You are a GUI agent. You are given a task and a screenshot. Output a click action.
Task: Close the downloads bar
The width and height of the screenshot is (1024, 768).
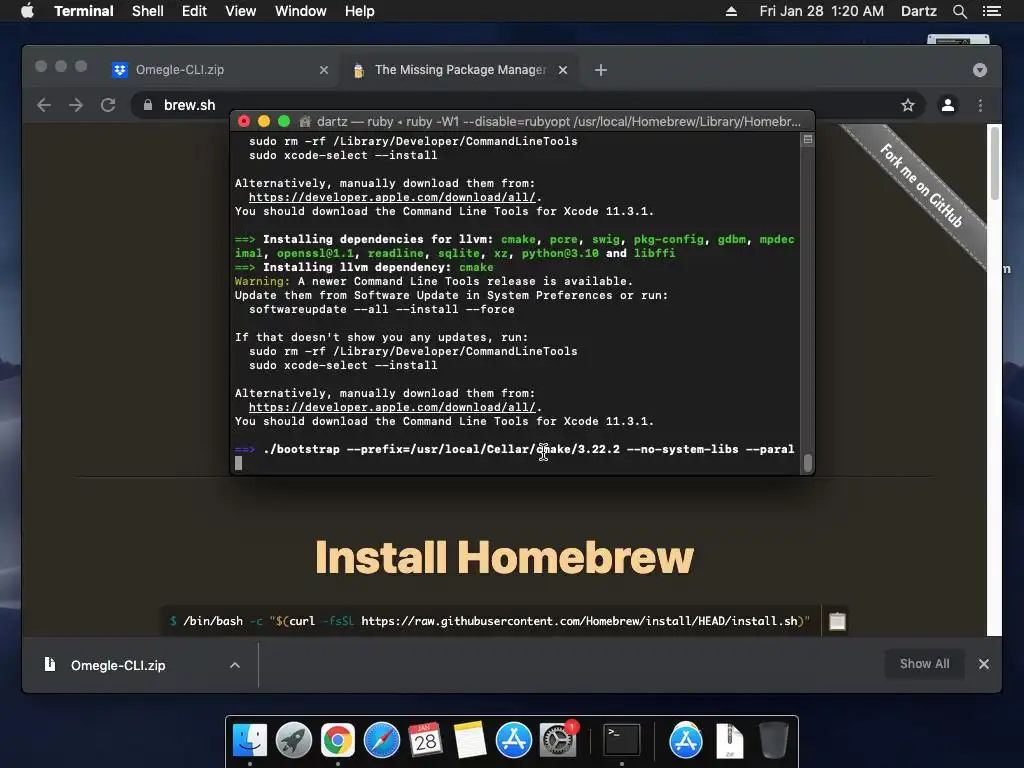click(984, 664)
